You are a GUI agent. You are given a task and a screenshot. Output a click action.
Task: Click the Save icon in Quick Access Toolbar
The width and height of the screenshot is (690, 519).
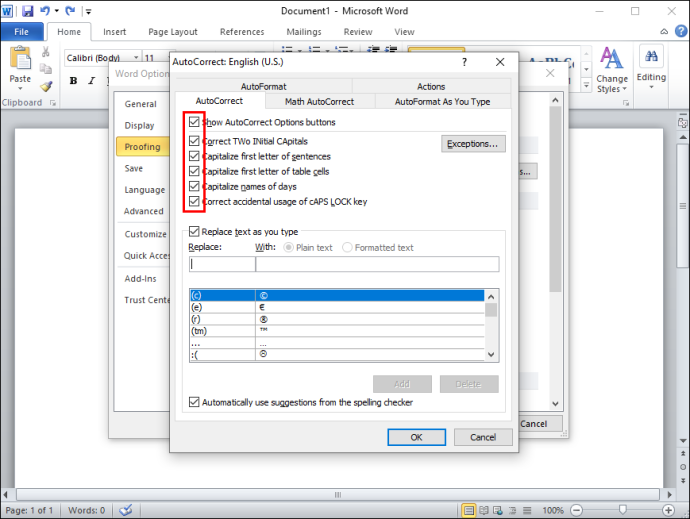27,11
